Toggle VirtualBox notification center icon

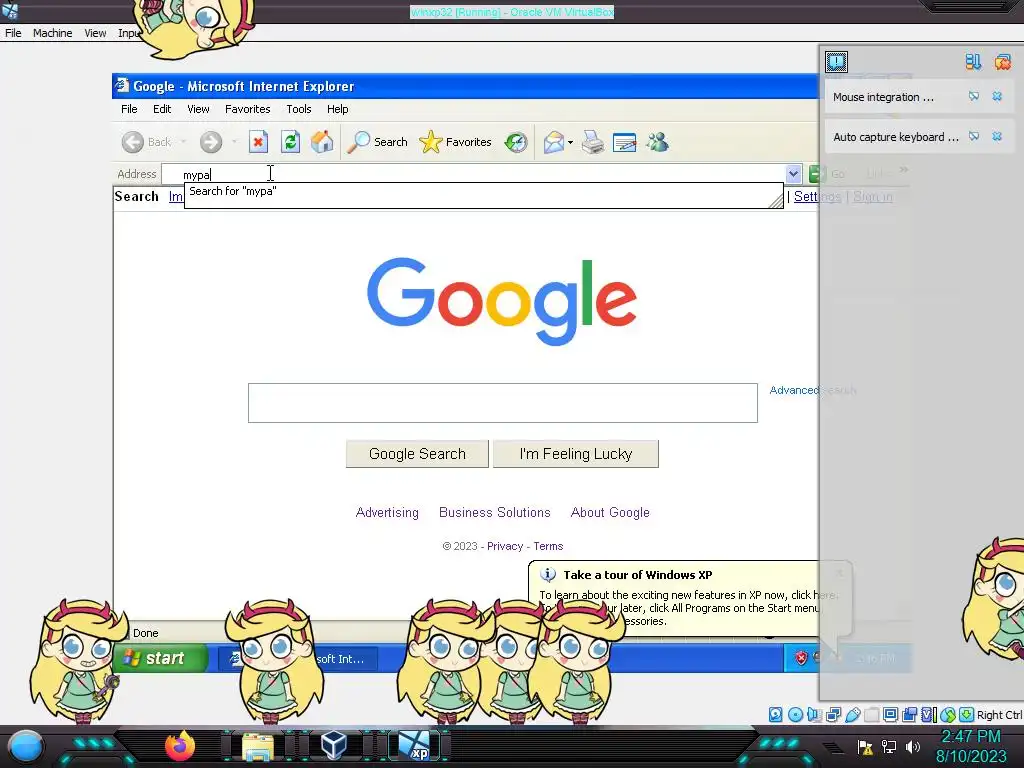click(x=836, y=61)
